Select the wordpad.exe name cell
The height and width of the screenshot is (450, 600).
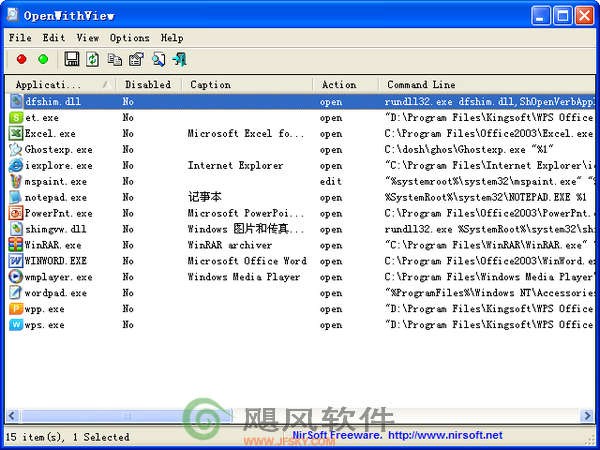(56, 293)
